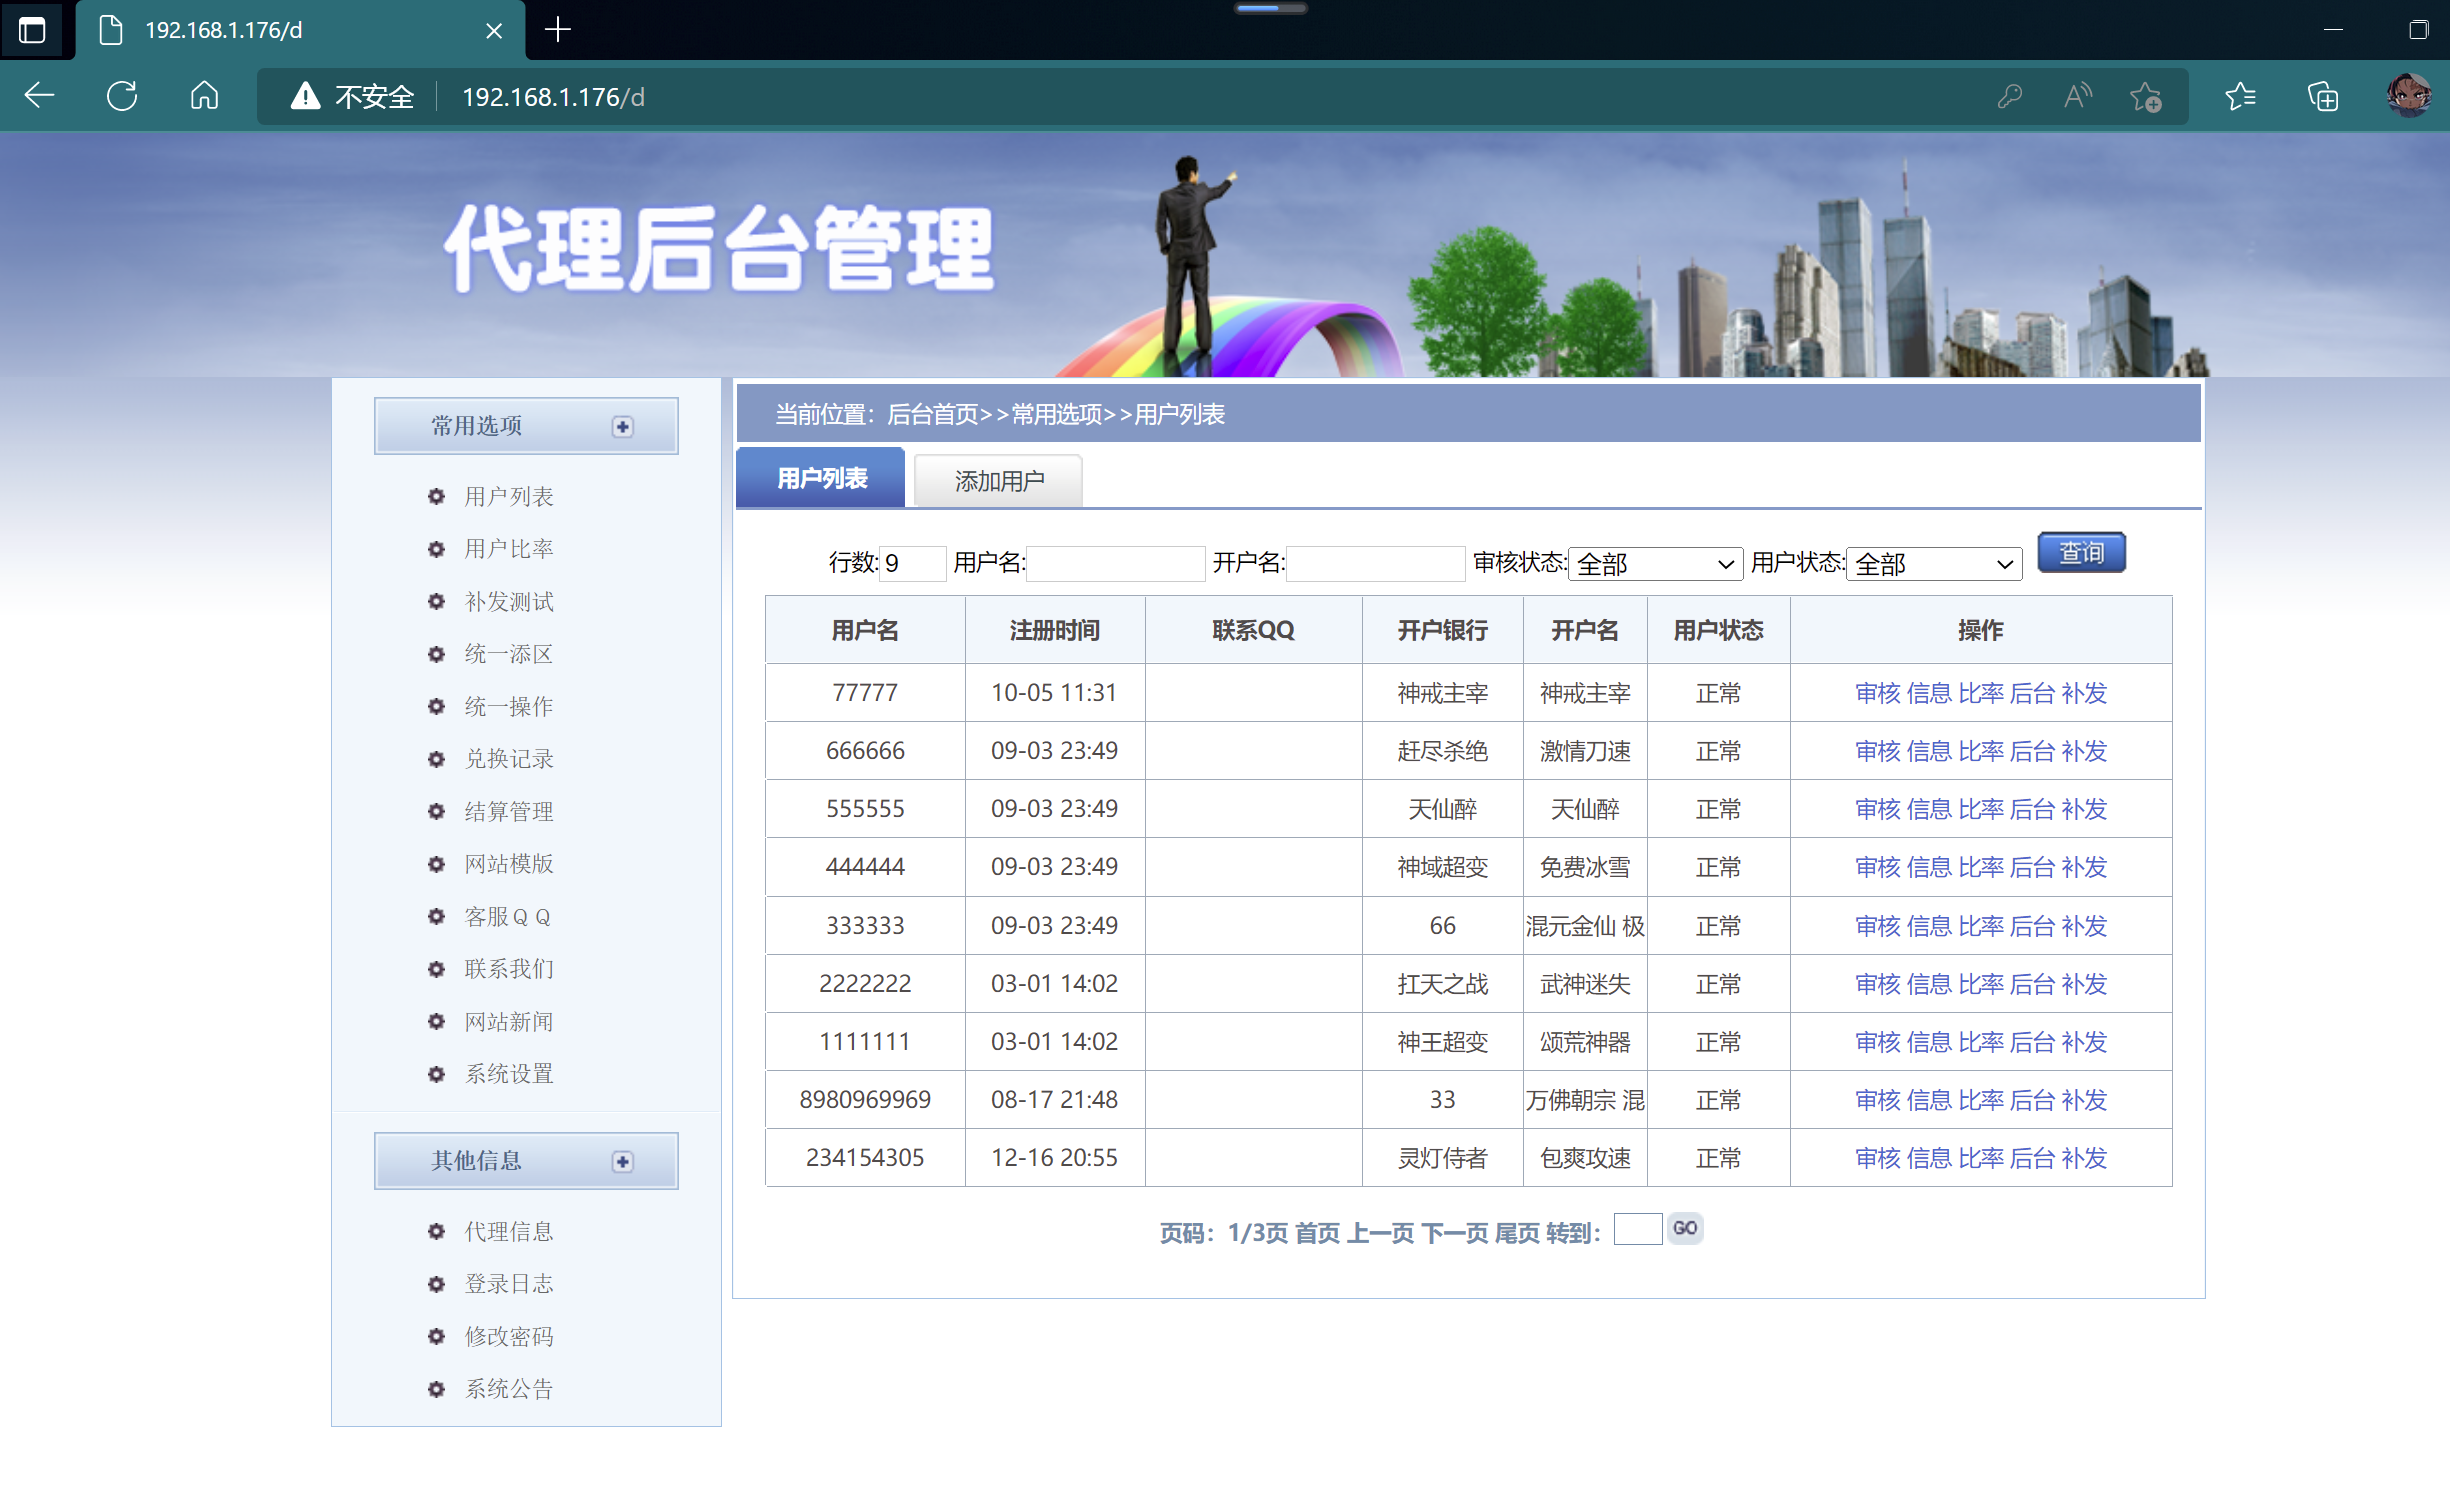2450x1493 pixels.
Task: Click 审核 link for user 77777
Action: click(x=1877, y=693)
